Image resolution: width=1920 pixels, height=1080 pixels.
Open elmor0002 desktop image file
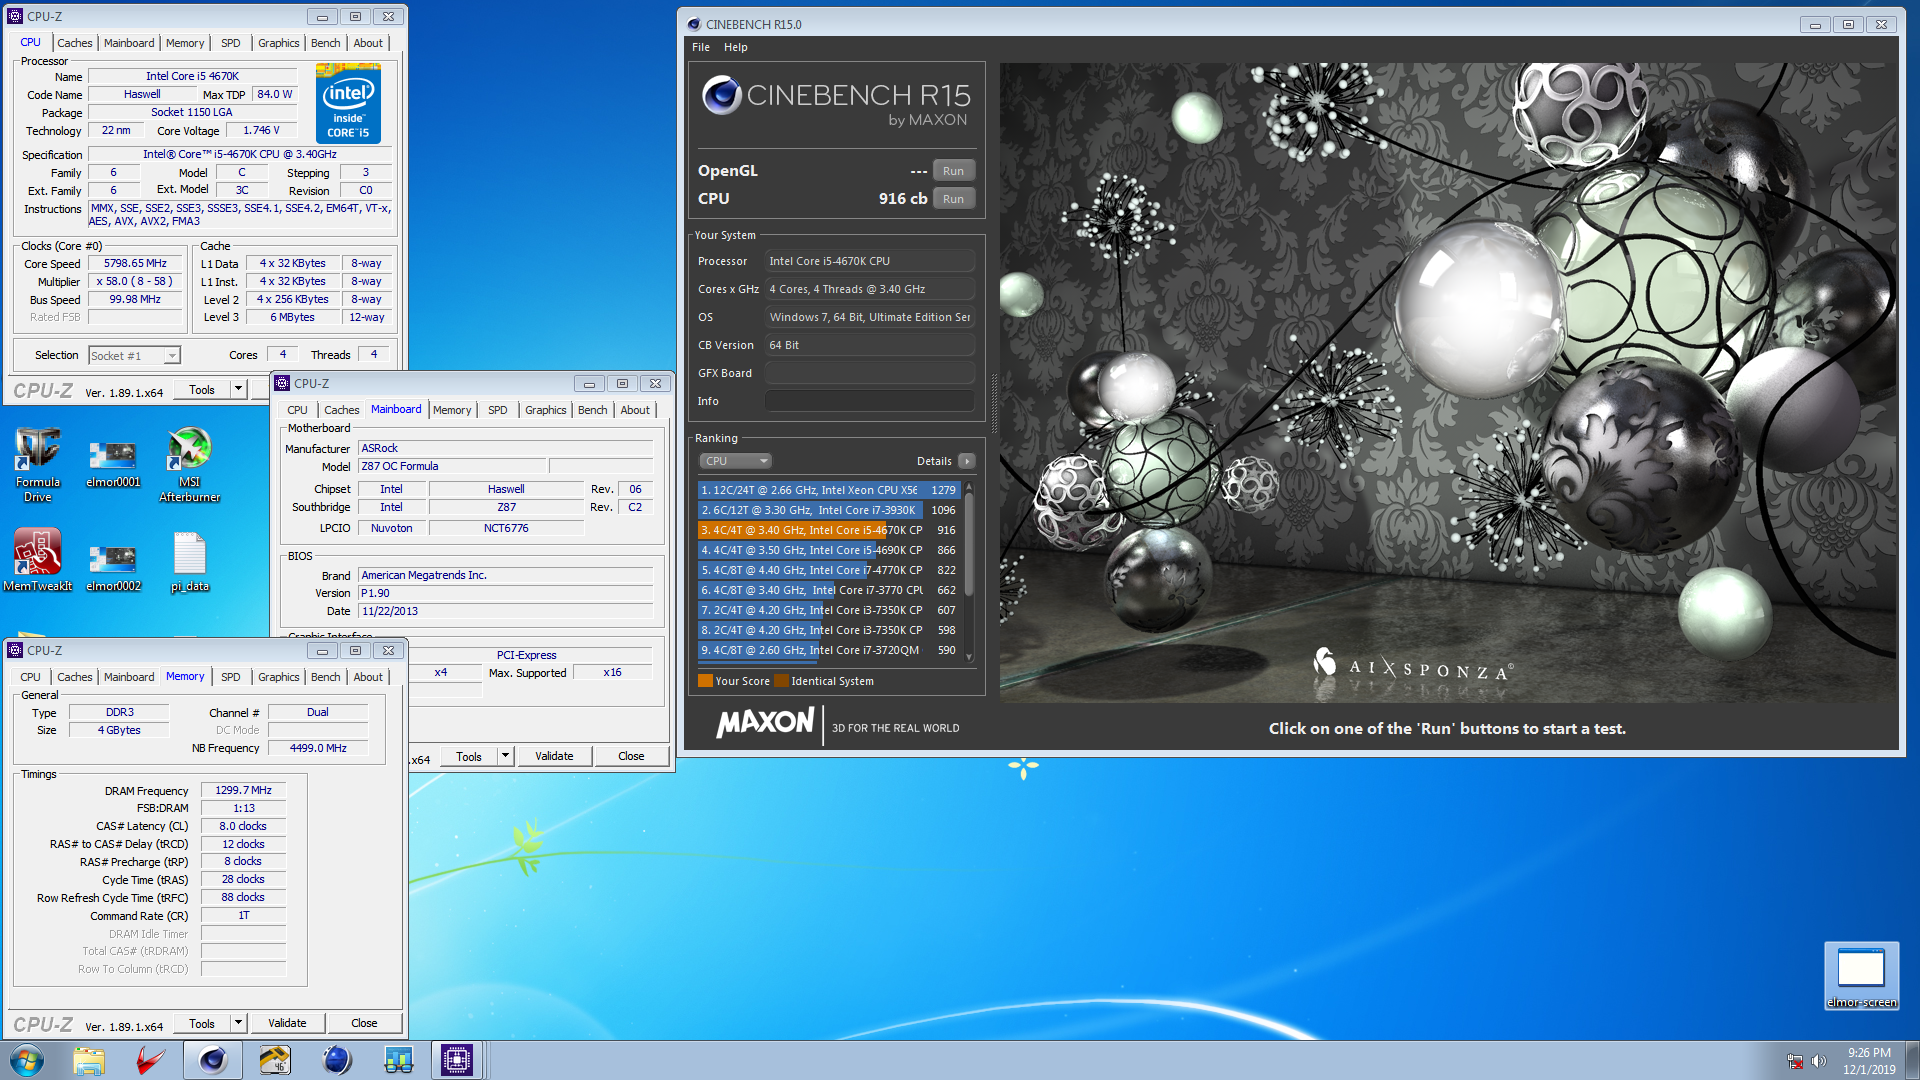(x=113, y=568)
